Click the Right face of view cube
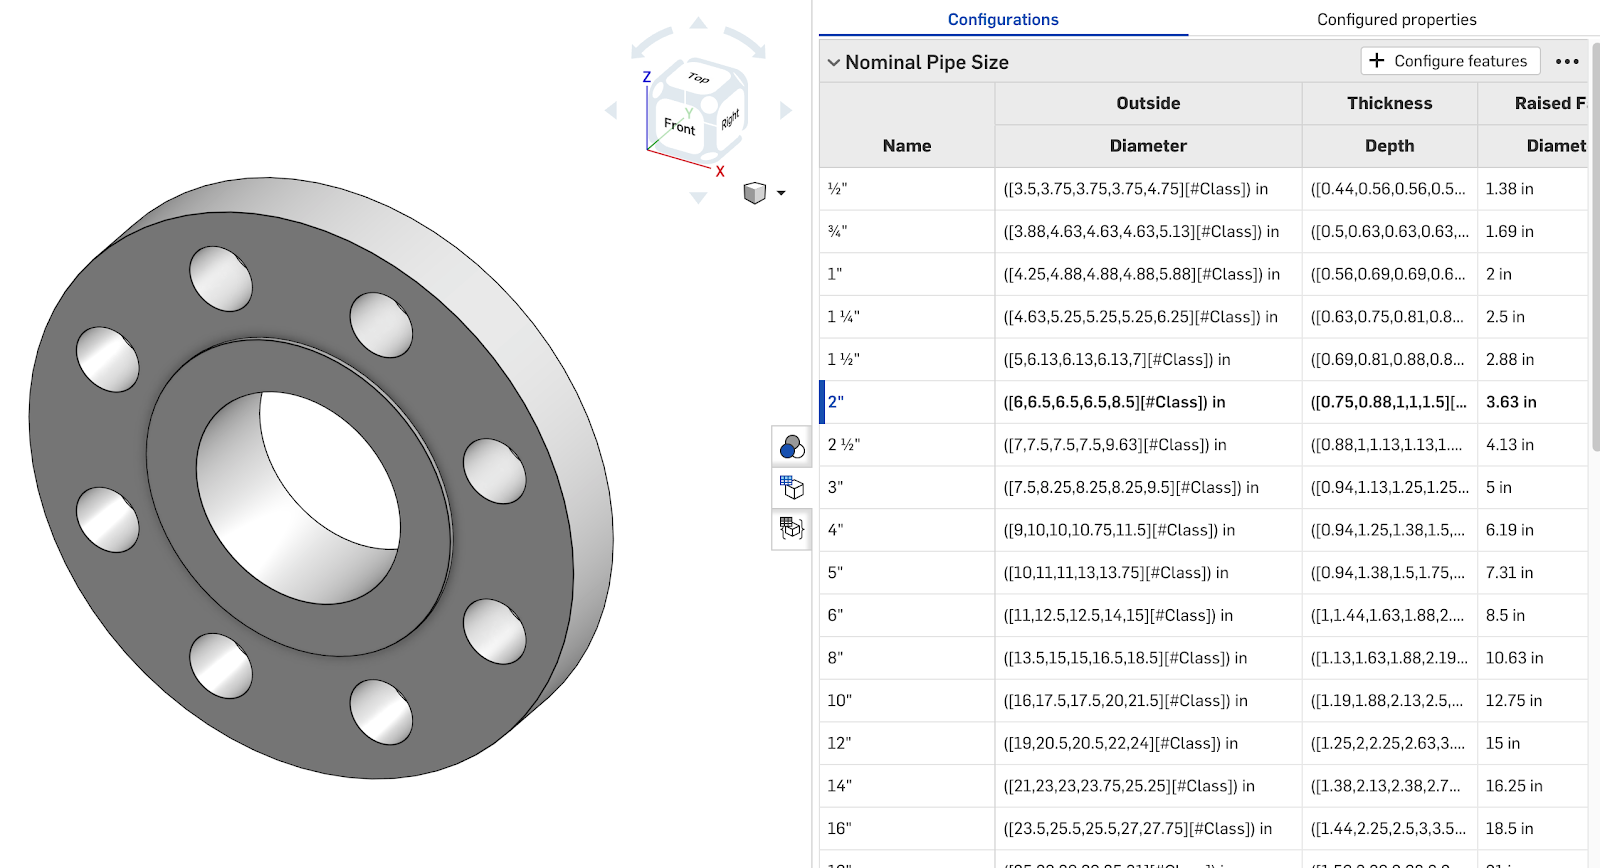 point(730,119)
